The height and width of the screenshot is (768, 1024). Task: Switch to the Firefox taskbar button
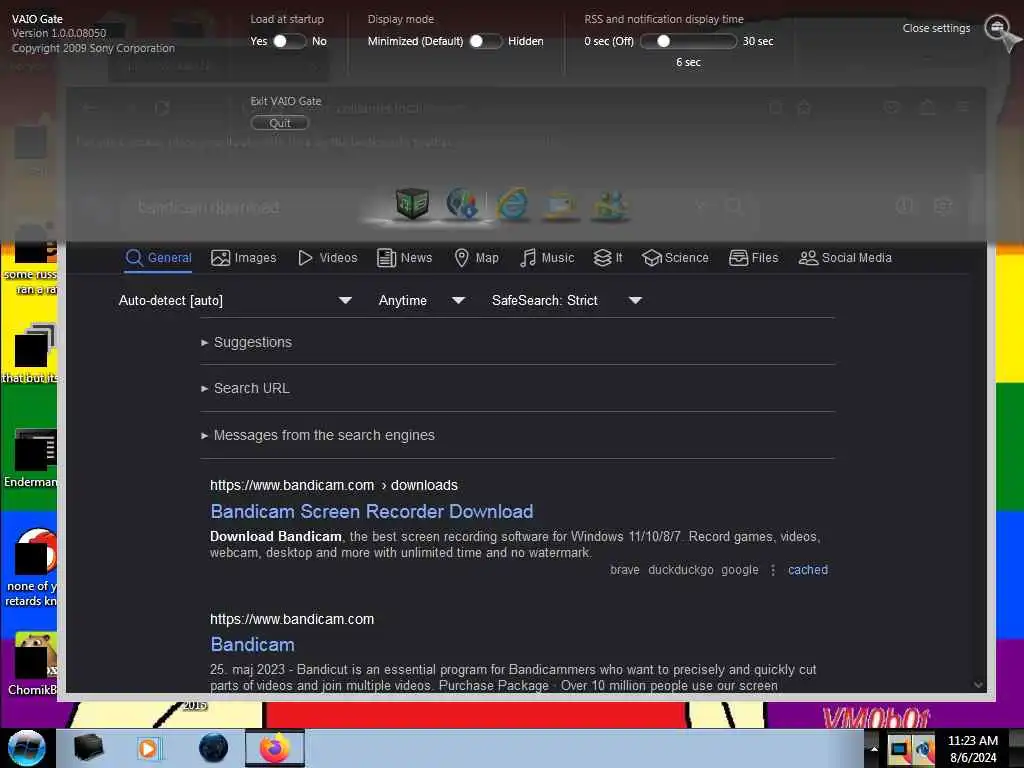pos(275,748)
